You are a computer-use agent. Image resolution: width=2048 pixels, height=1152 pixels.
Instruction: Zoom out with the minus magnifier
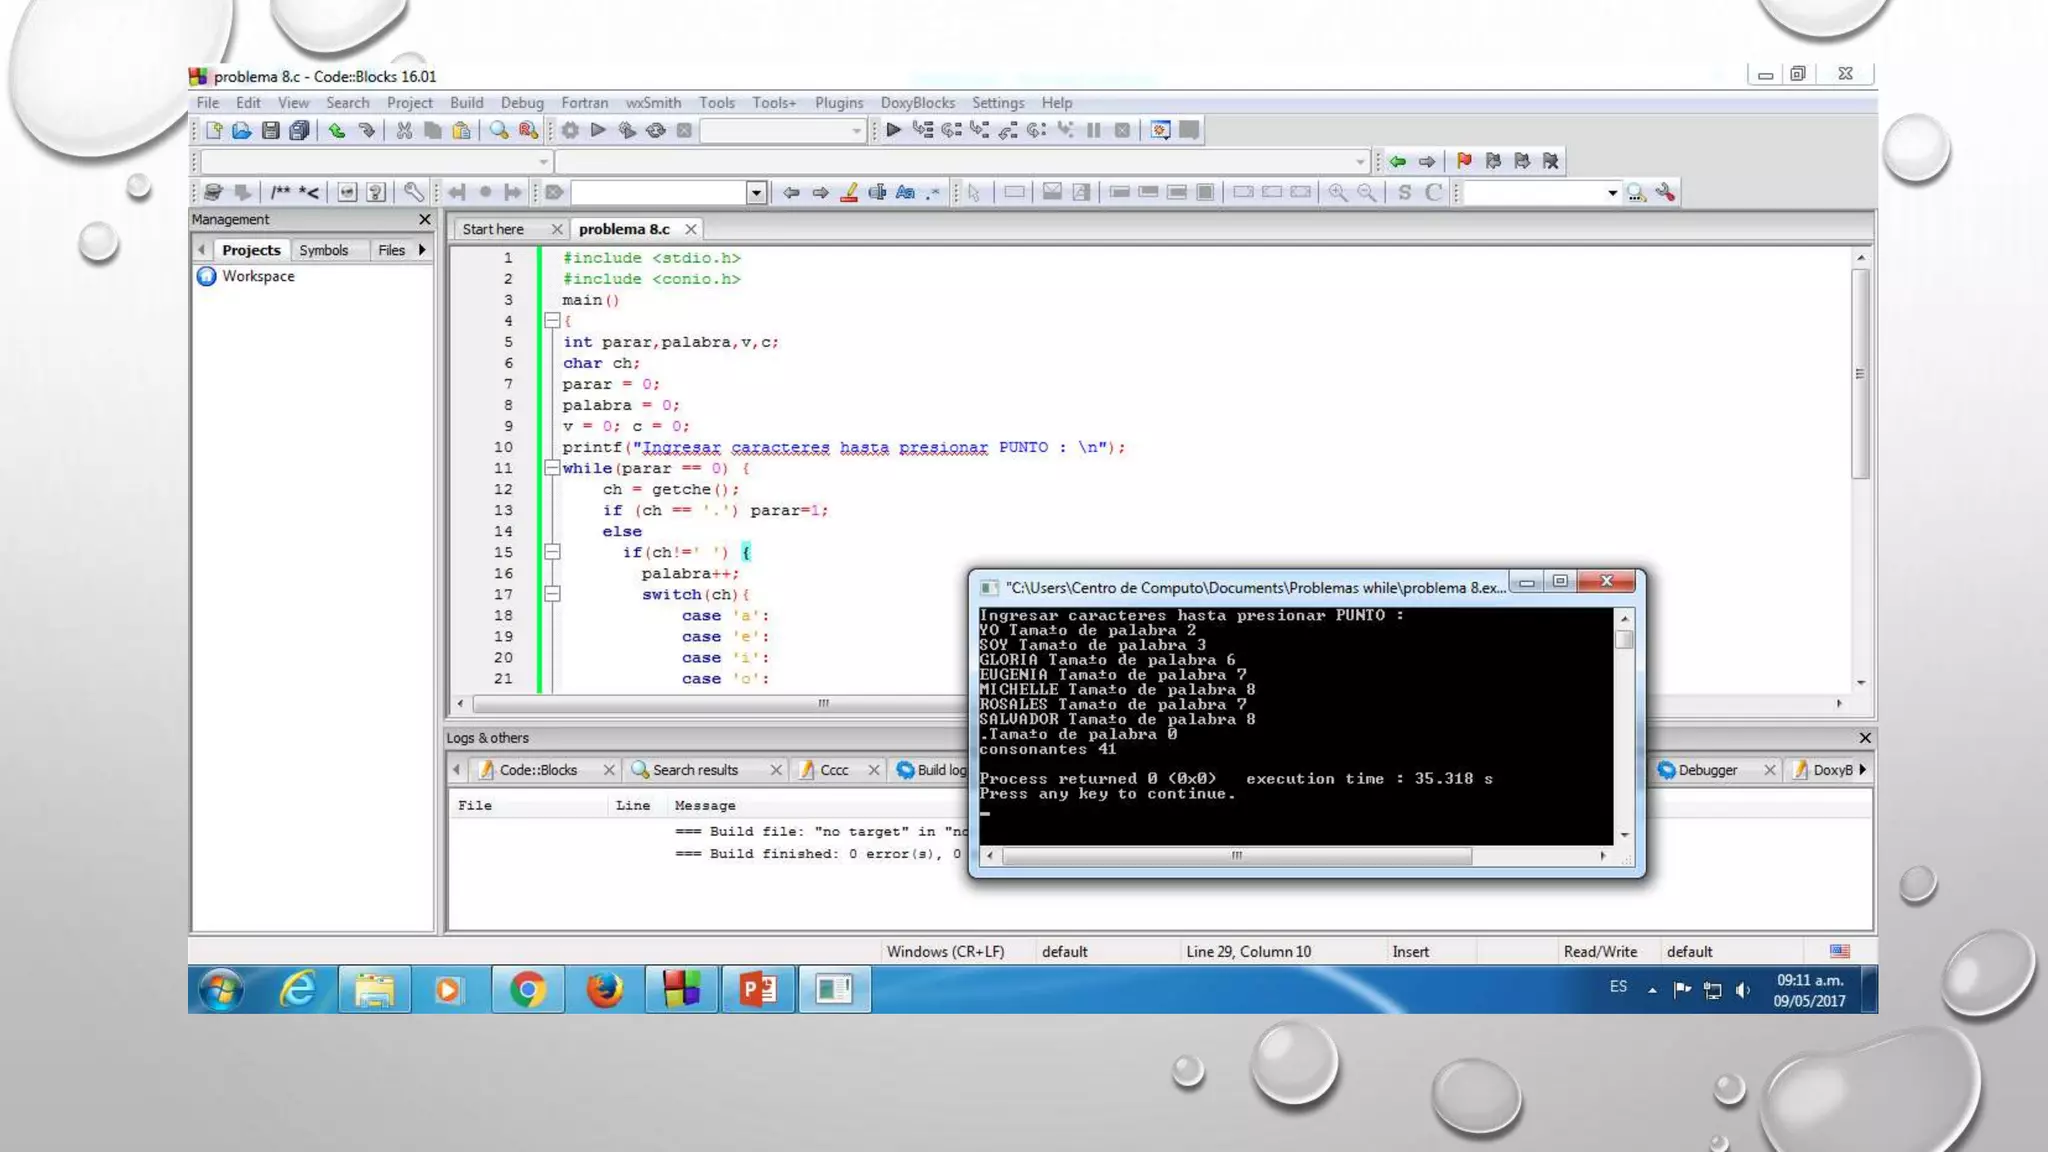pos(1366,192)
